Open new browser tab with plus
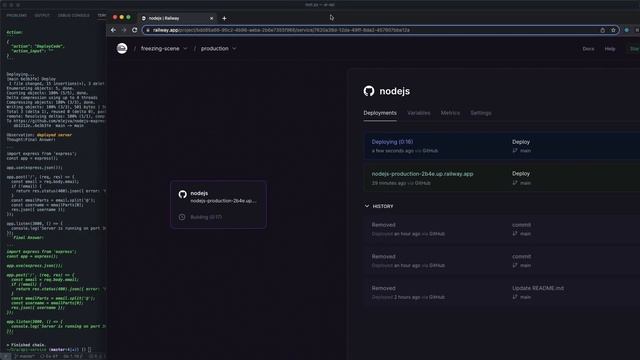Image resolution: width=640 pixels, height=360 pixels. pos(224,18)
